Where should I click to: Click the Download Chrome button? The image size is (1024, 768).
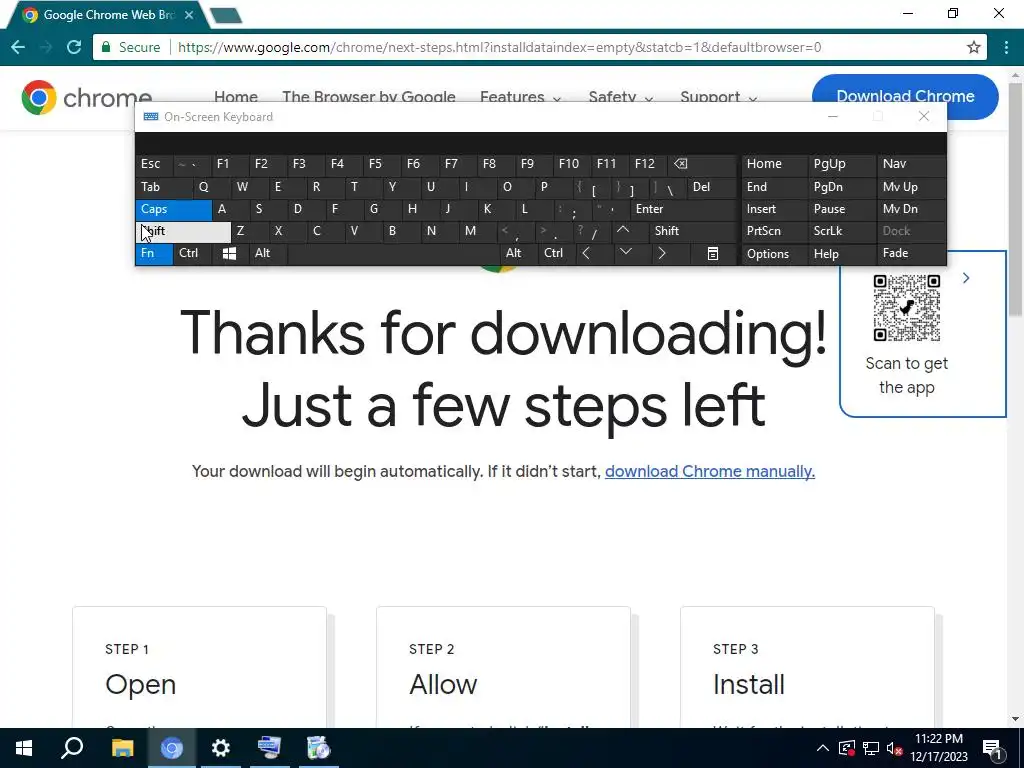pos(905,97)
